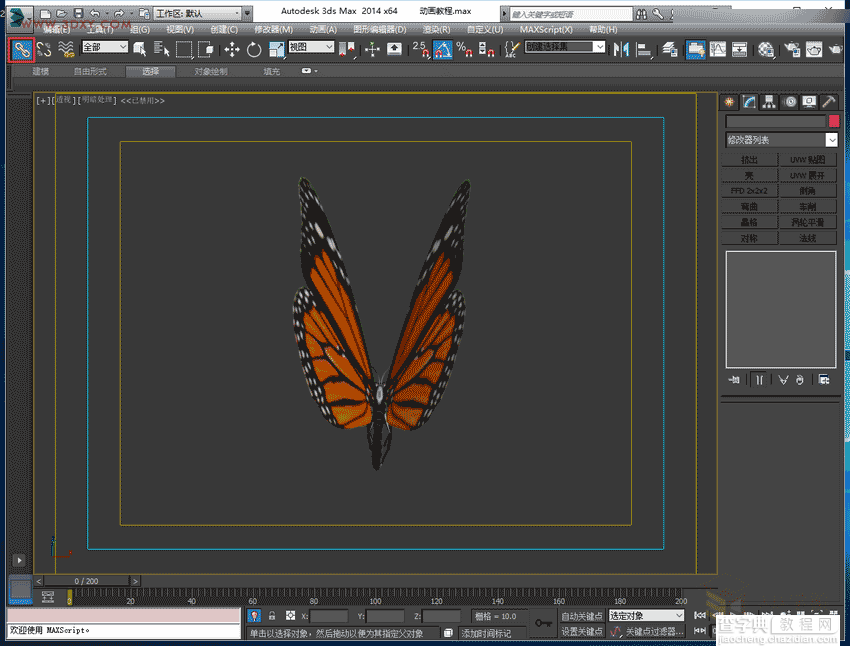Click the Align tool icon
The image size is (850, 646).
click(643, 50)
